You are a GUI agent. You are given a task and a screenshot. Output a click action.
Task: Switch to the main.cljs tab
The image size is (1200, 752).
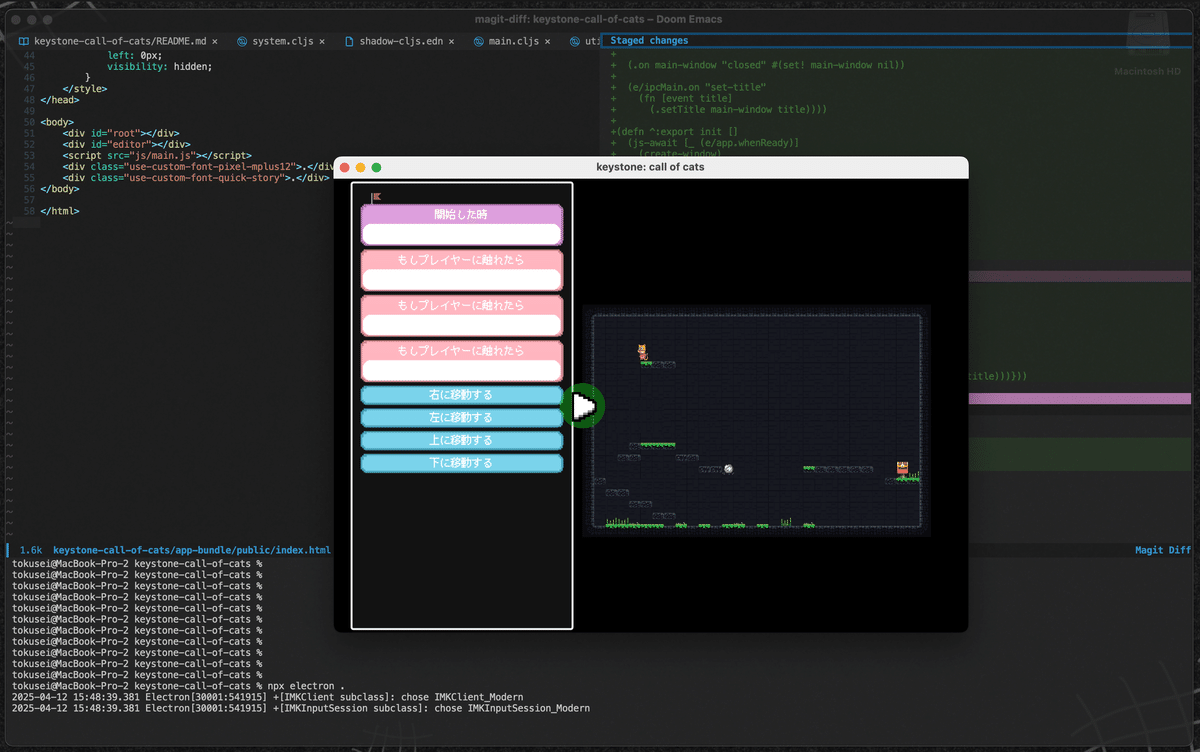(513, 42)
